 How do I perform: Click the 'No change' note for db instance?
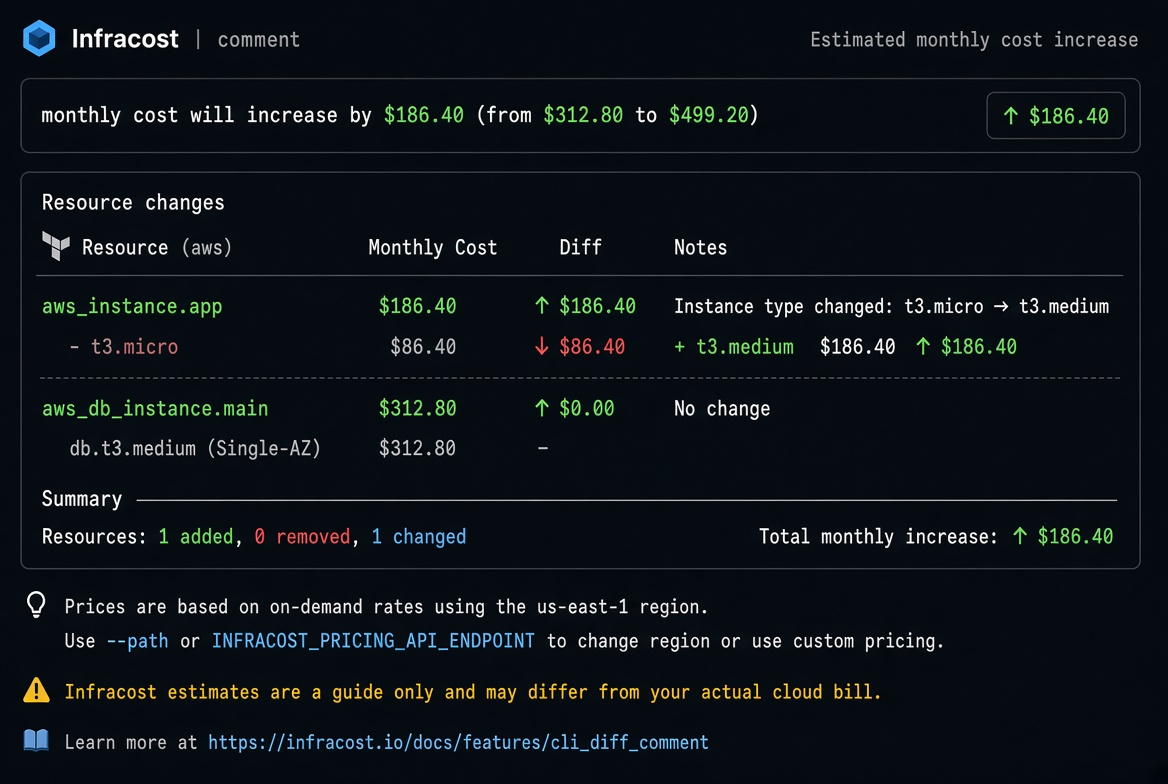point(722,408)
